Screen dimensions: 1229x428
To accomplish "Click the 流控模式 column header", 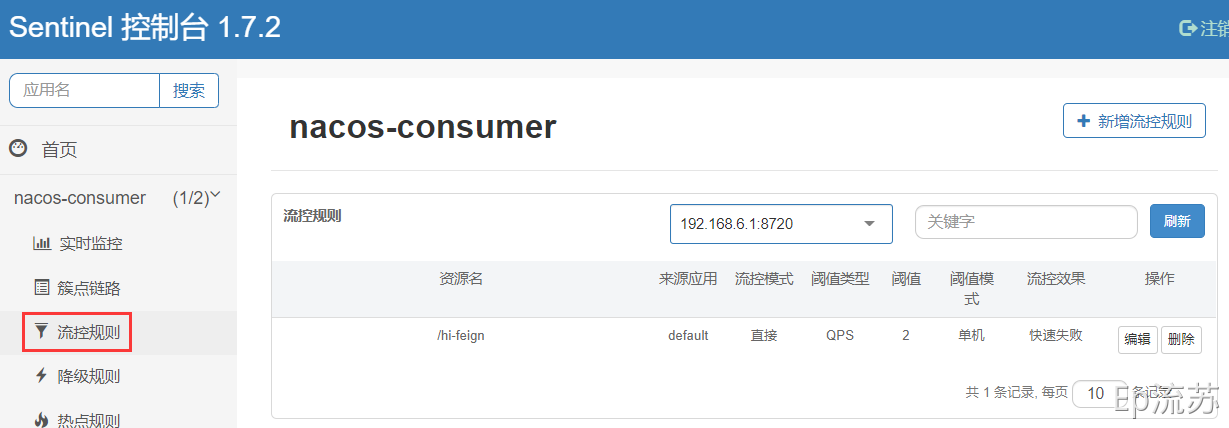I will coord(764,278).
